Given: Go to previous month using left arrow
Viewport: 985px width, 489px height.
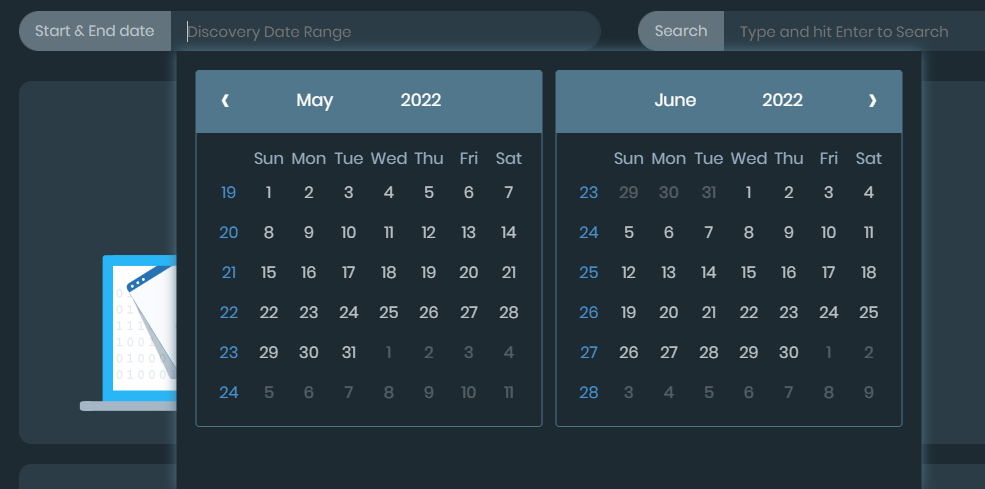Looking at the screenshot, I should (x=225, y=100).
